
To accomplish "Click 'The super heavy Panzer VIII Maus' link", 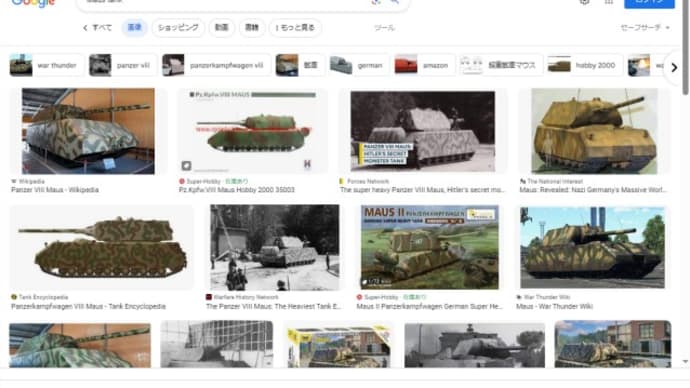I will pyautogui.click(x=422, y=190).
